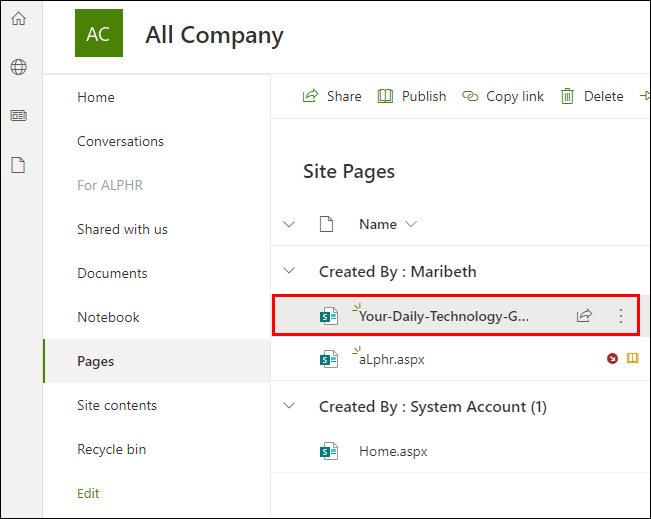
Task: Click the share icon on the selected row
Action: coord(584,316)
